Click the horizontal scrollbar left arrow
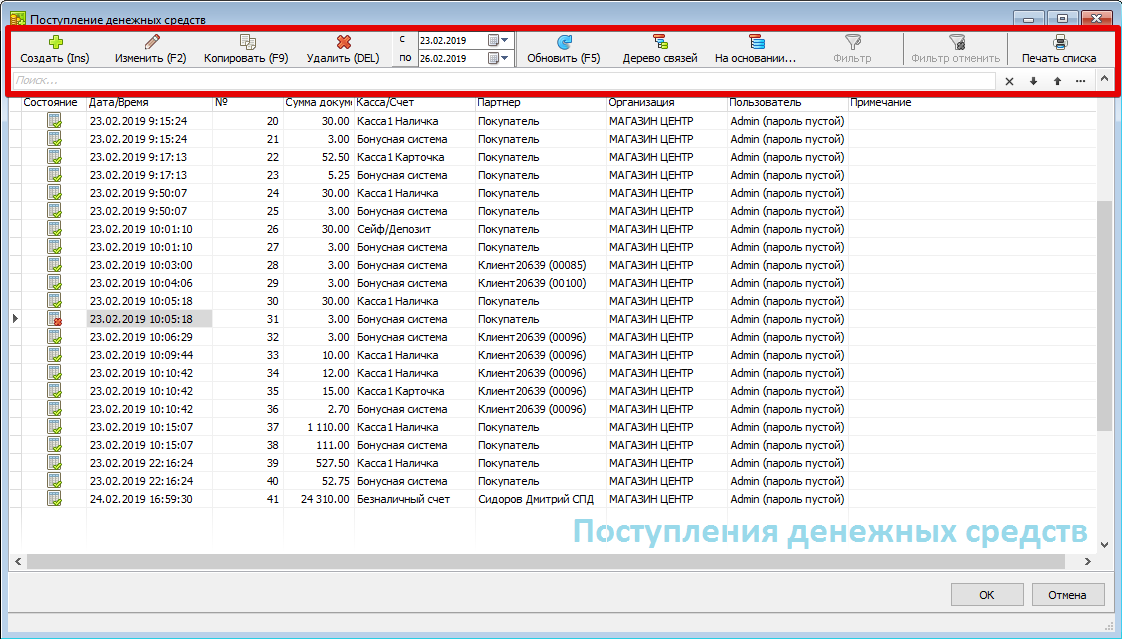1126x639 pixels. 18,561
